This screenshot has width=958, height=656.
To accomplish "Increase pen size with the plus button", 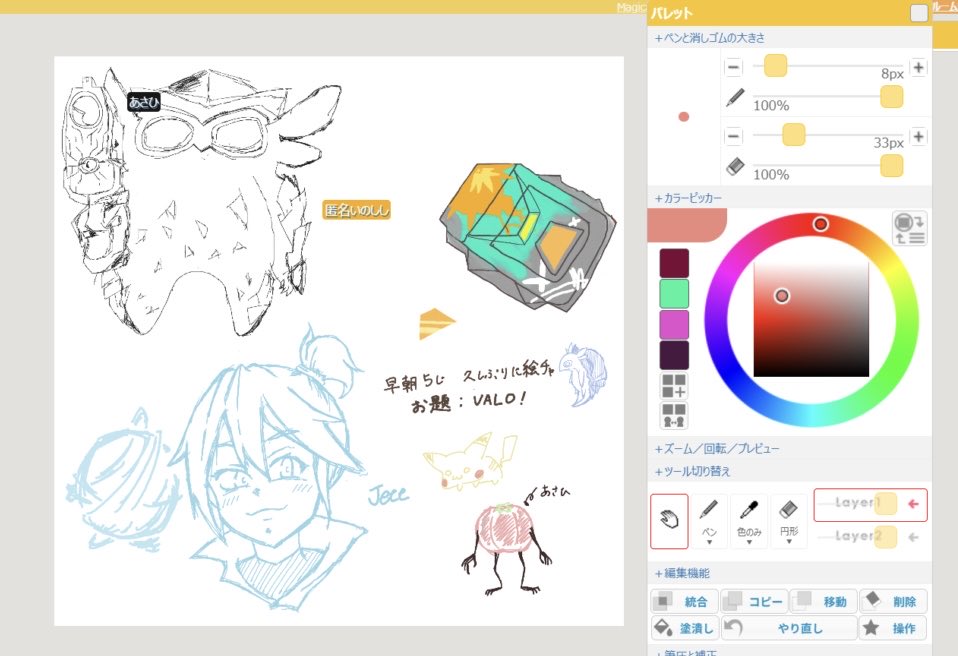I will click(918, 67).
